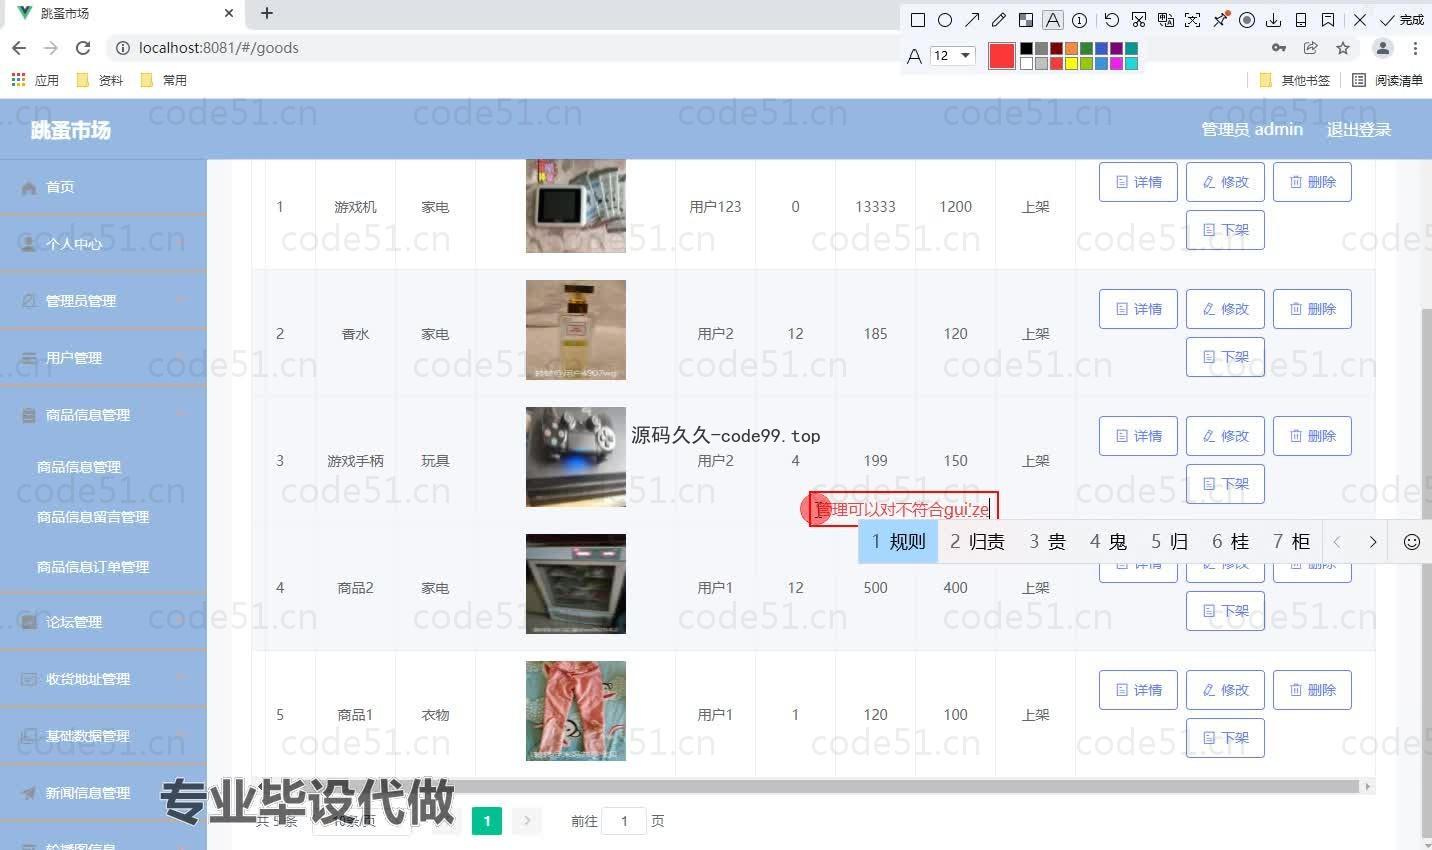Select the mosaic blur tool
Screen dimensions: 1432x850
(x=1026, y=20)
